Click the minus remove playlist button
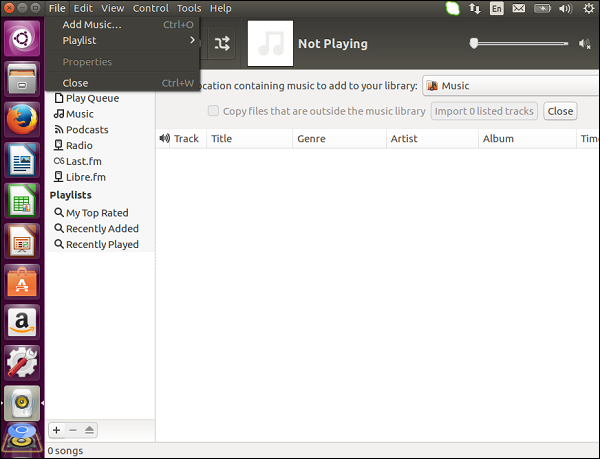 pos(73,430)
